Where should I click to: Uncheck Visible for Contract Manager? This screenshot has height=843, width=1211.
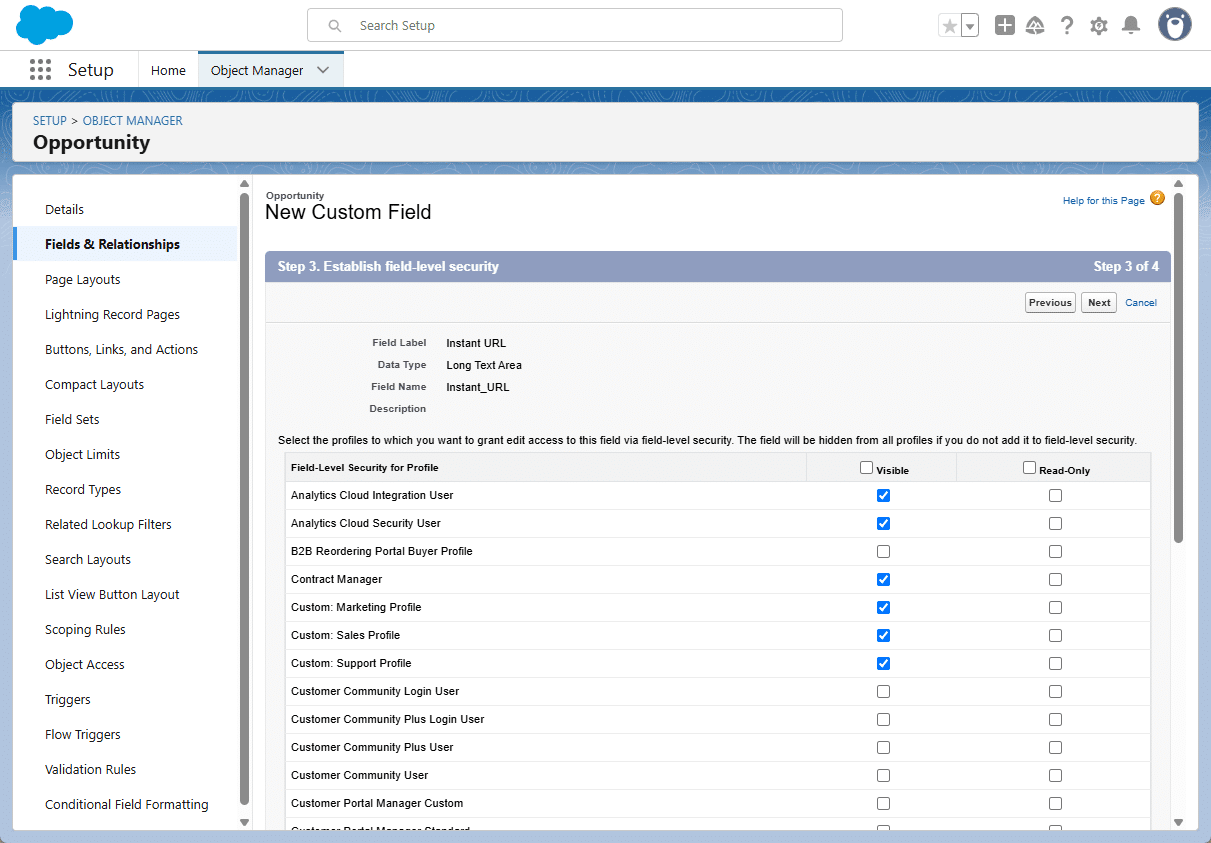tap(883, 579)
